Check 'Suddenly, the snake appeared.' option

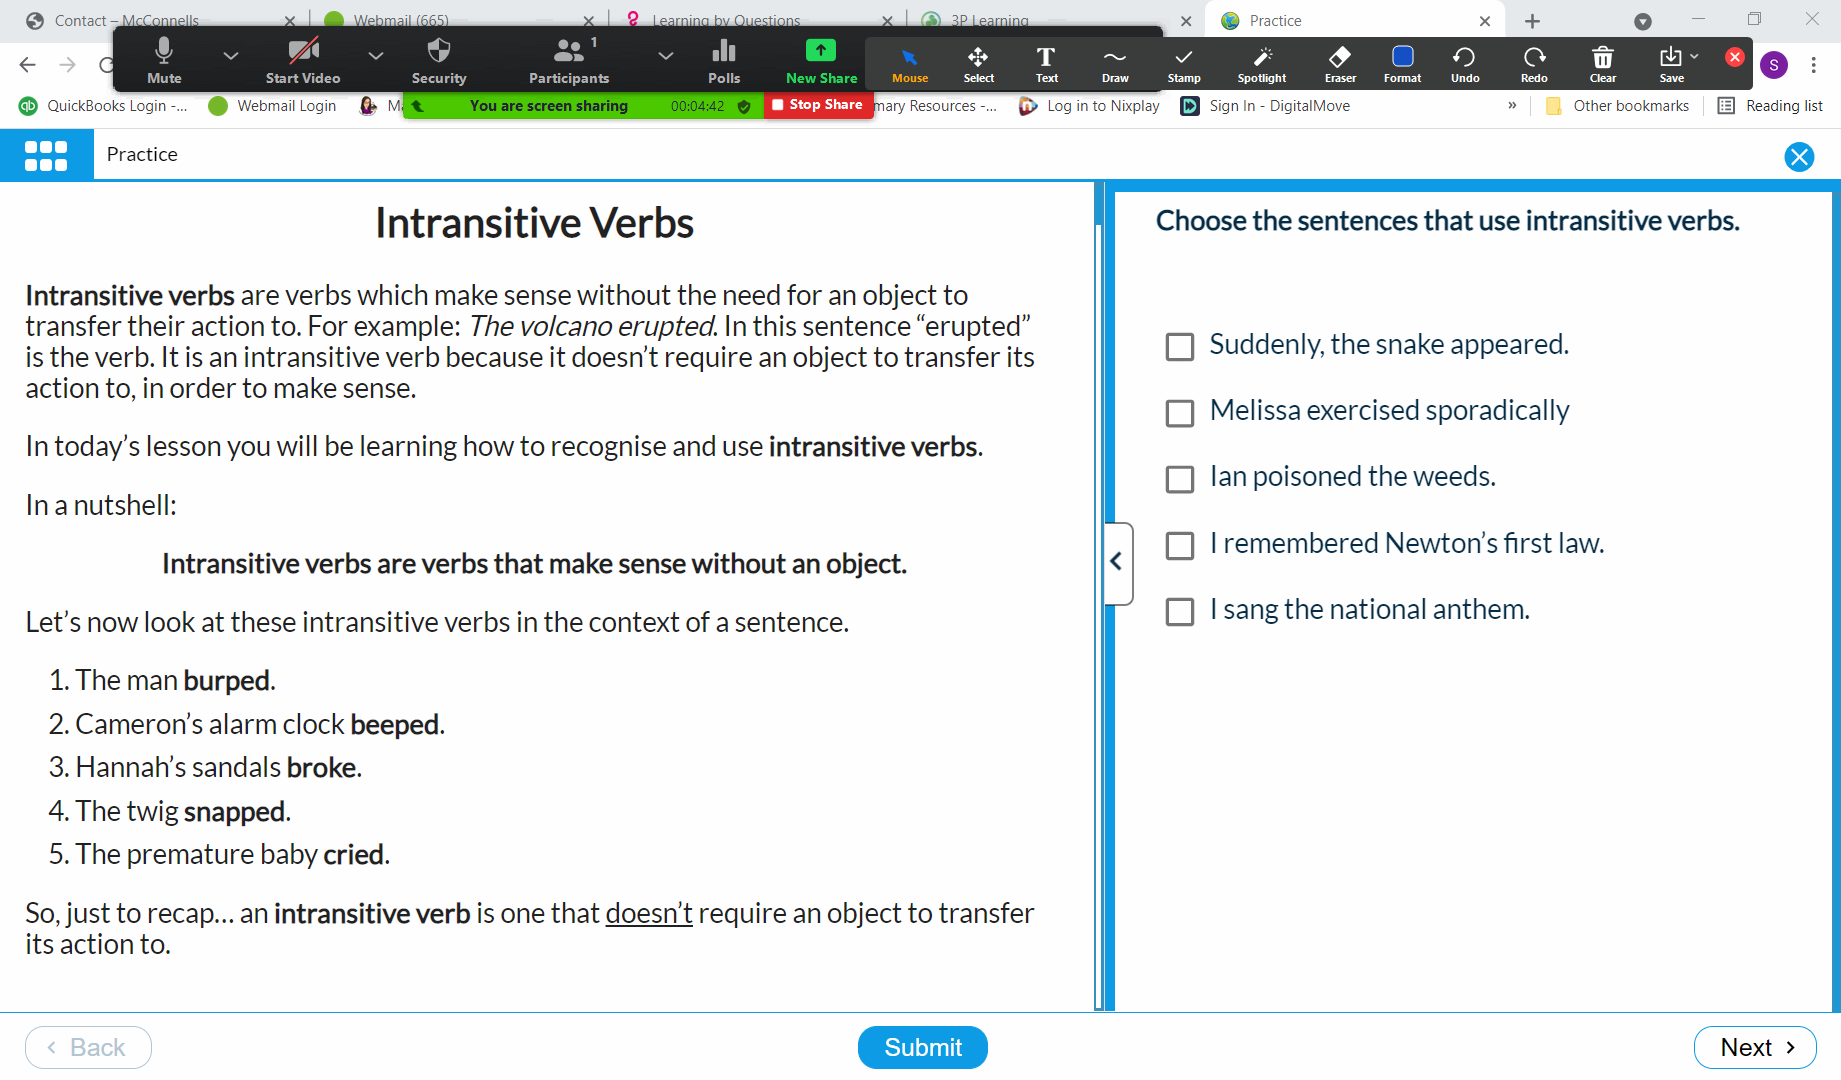coord(1180,347)
